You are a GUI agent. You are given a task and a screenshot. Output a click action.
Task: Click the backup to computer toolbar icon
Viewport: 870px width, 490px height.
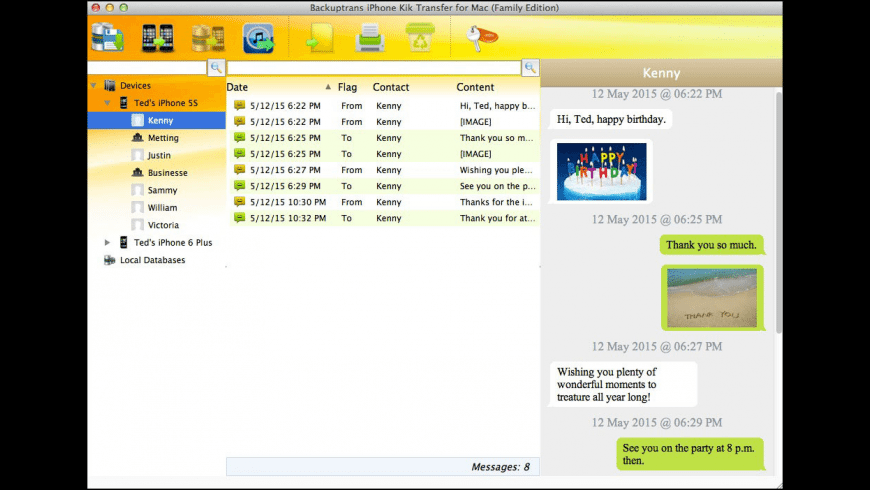click(x=108, y=38)
